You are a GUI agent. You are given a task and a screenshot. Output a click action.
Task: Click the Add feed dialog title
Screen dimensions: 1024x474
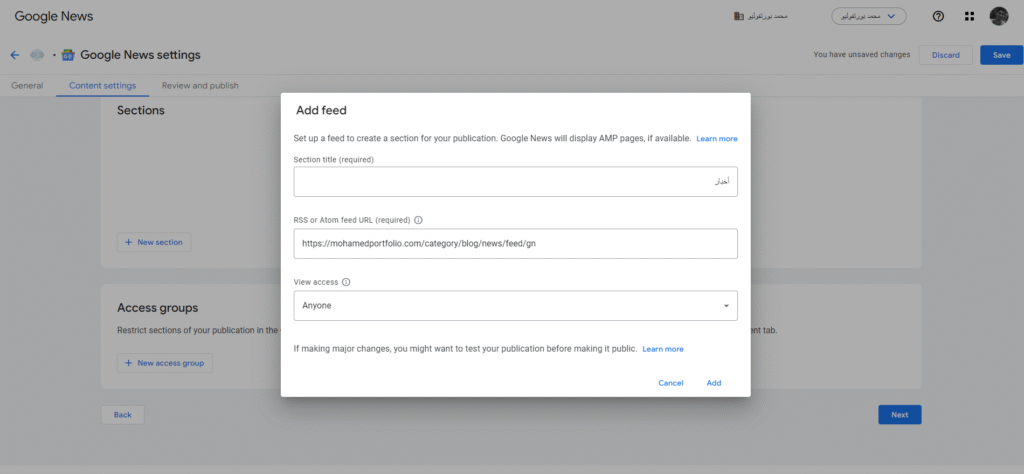coord(321,111)
